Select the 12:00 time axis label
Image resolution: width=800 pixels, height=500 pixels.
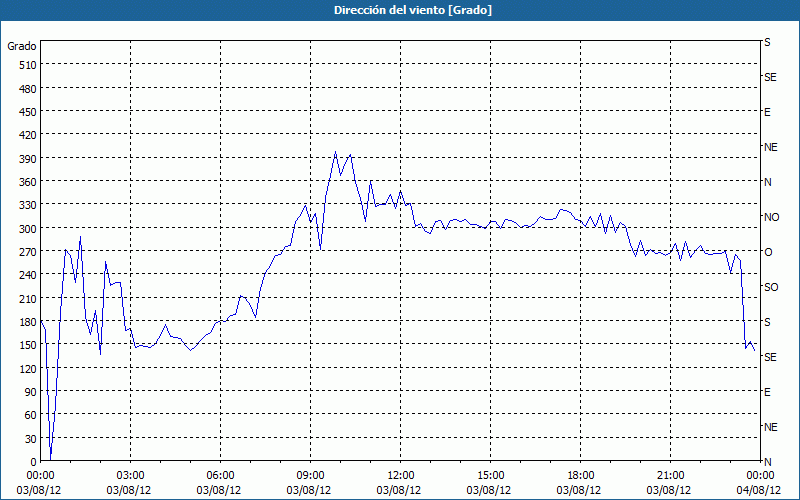point(401,476)
